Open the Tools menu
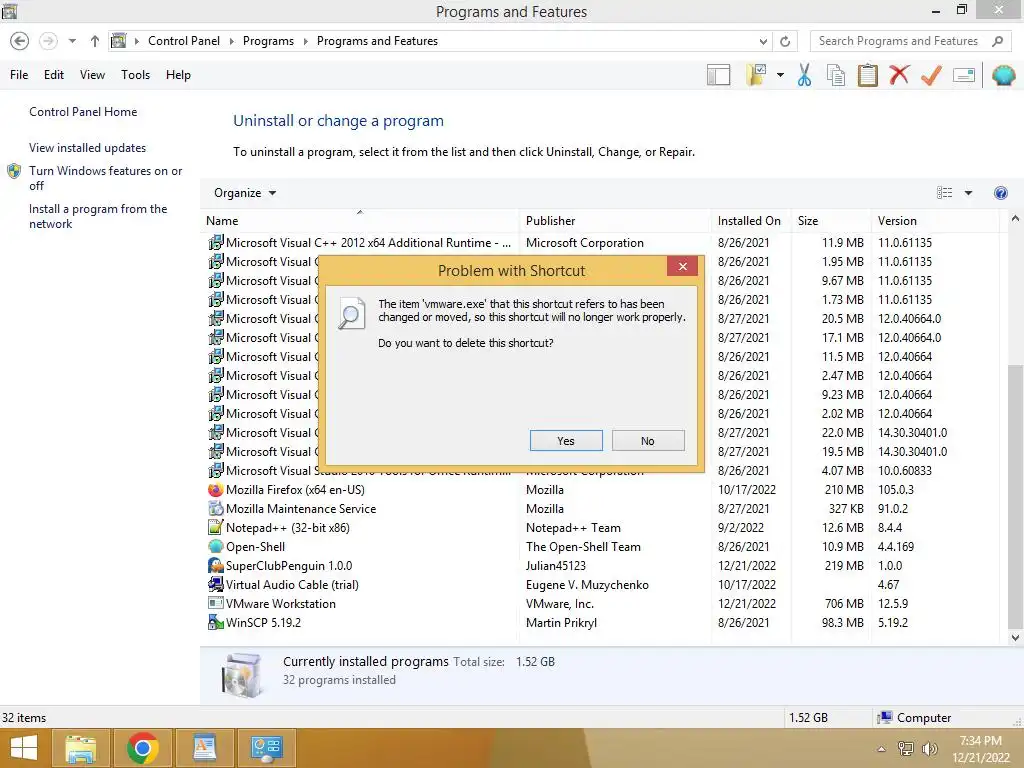The height and width of the screenshot is (768, 1024). (135, 75)
